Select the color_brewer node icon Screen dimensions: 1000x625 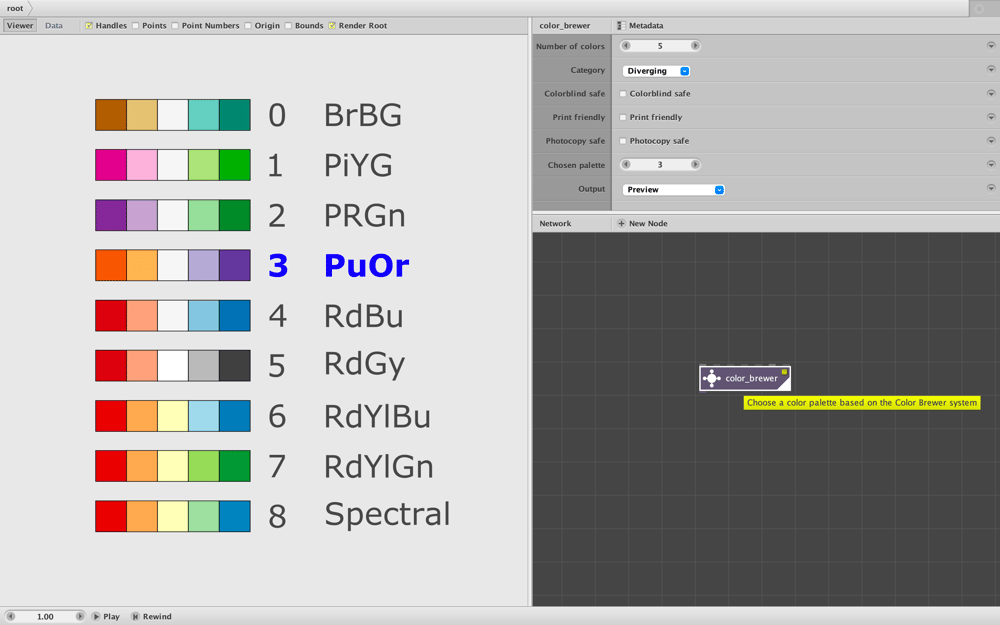click(x=711, y=378)
